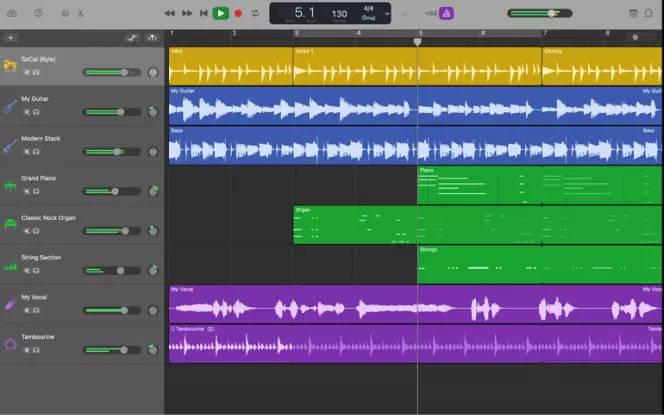The width and height of the screenshot is (664, 415).
Task: Start playback with green Play button
Action: pos(221,13)
